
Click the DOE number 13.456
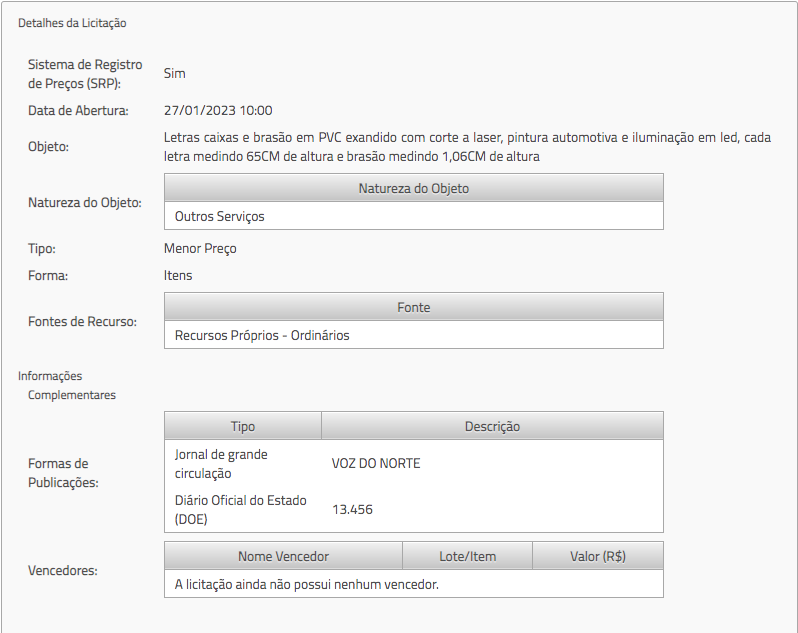pos(352,509)
